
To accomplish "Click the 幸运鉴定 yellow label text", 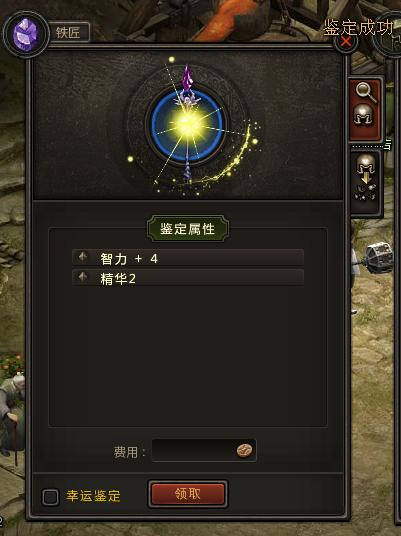I will tap(93, 496).
